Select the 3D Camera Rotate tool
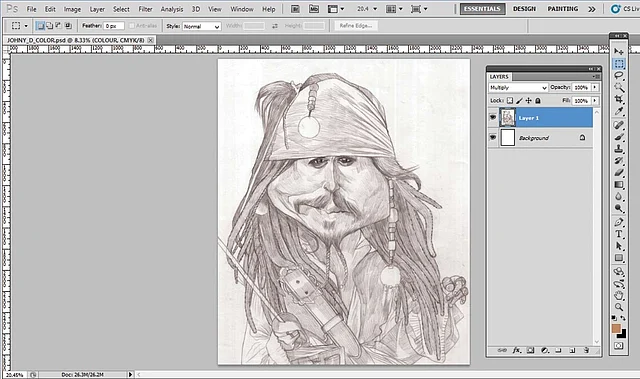 pyautogui.click(x=619, y=284)
